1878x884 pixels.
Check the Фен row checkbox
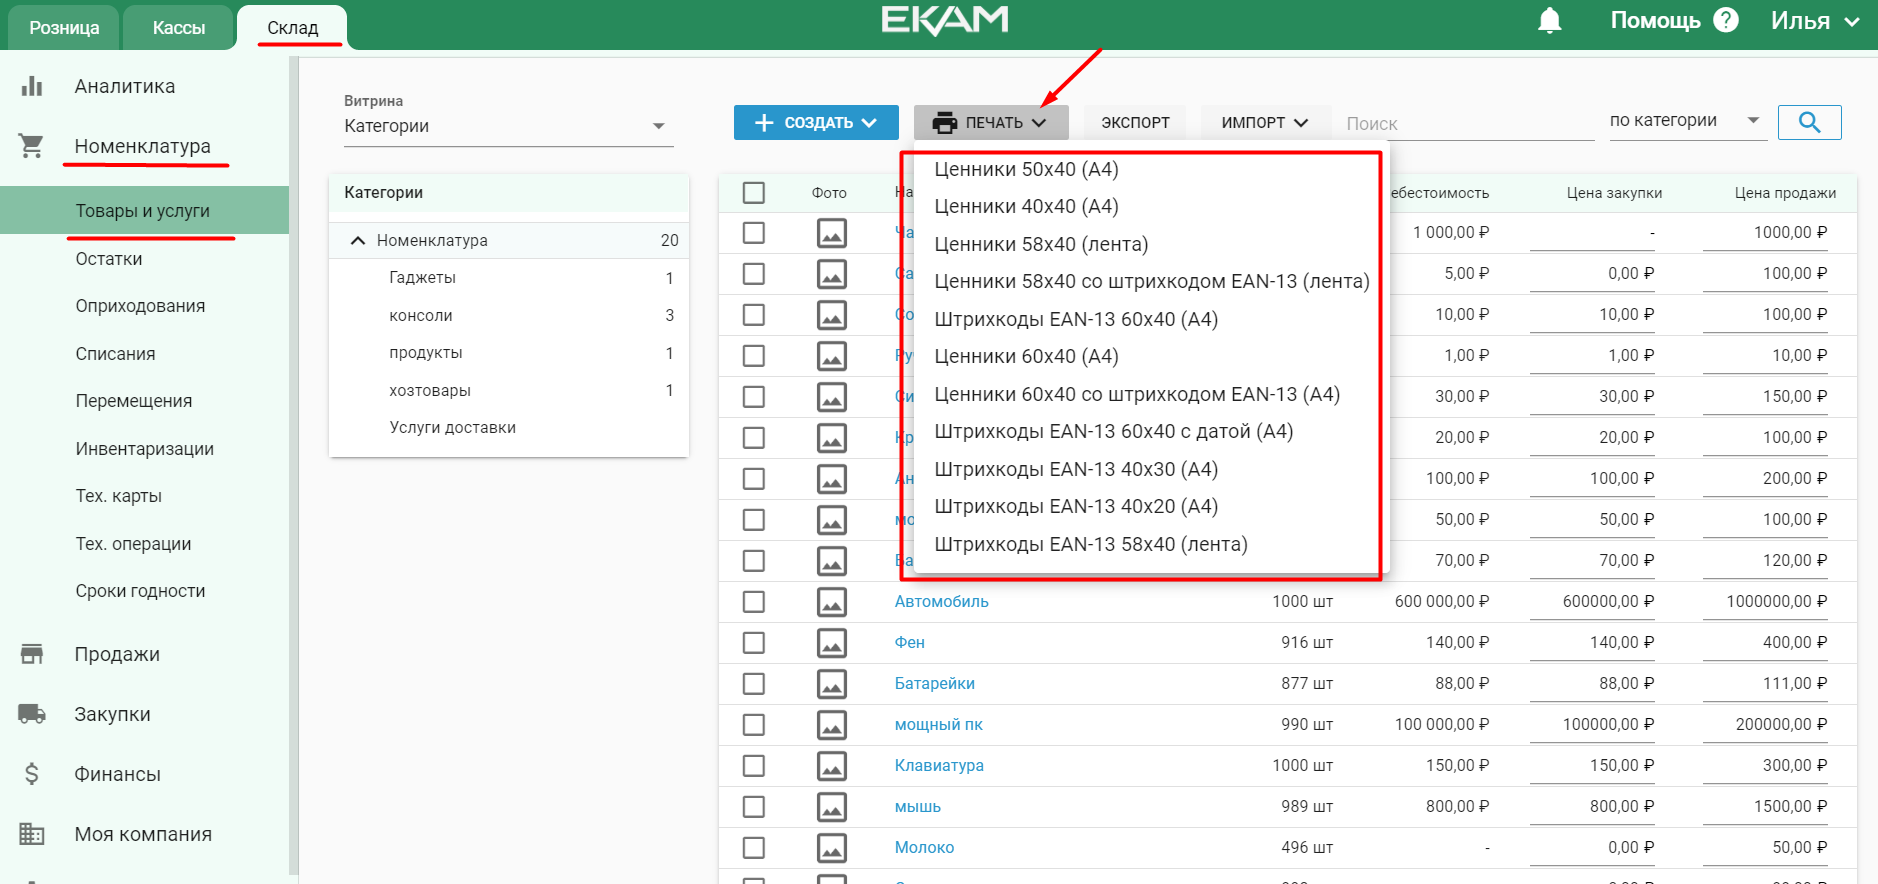[x=754, y=643]
